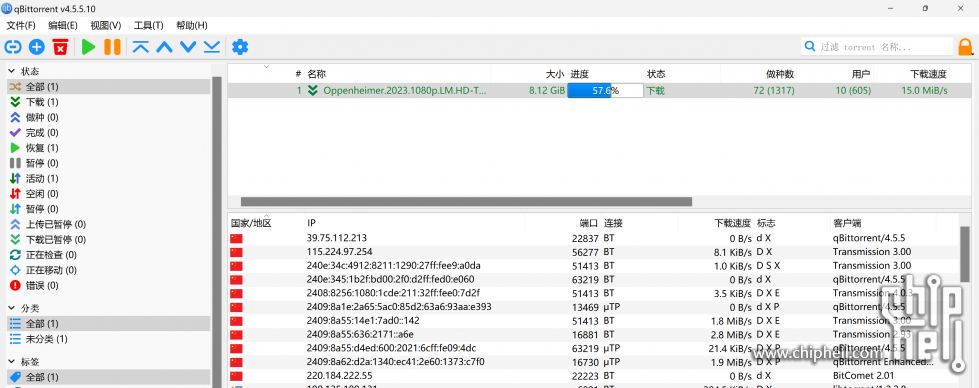Viewport: 979px width, 388px height.
Task: Select peer row 39.75.112.213
Action: (x=593, y=238)
